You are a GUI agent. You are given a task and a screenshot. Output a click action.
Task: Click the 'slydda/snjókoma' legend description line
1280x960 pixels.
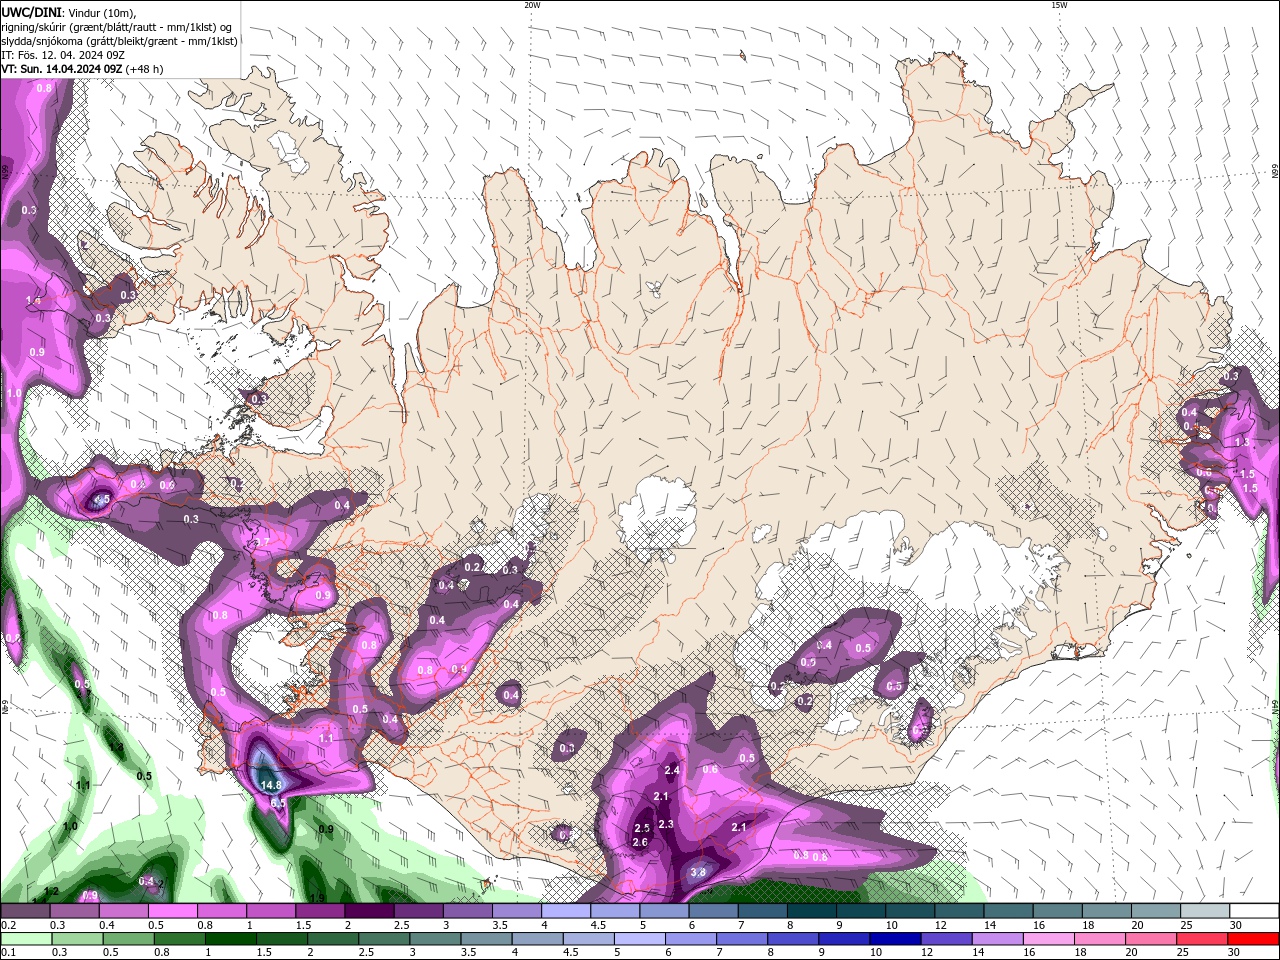(x=119, y=41)
